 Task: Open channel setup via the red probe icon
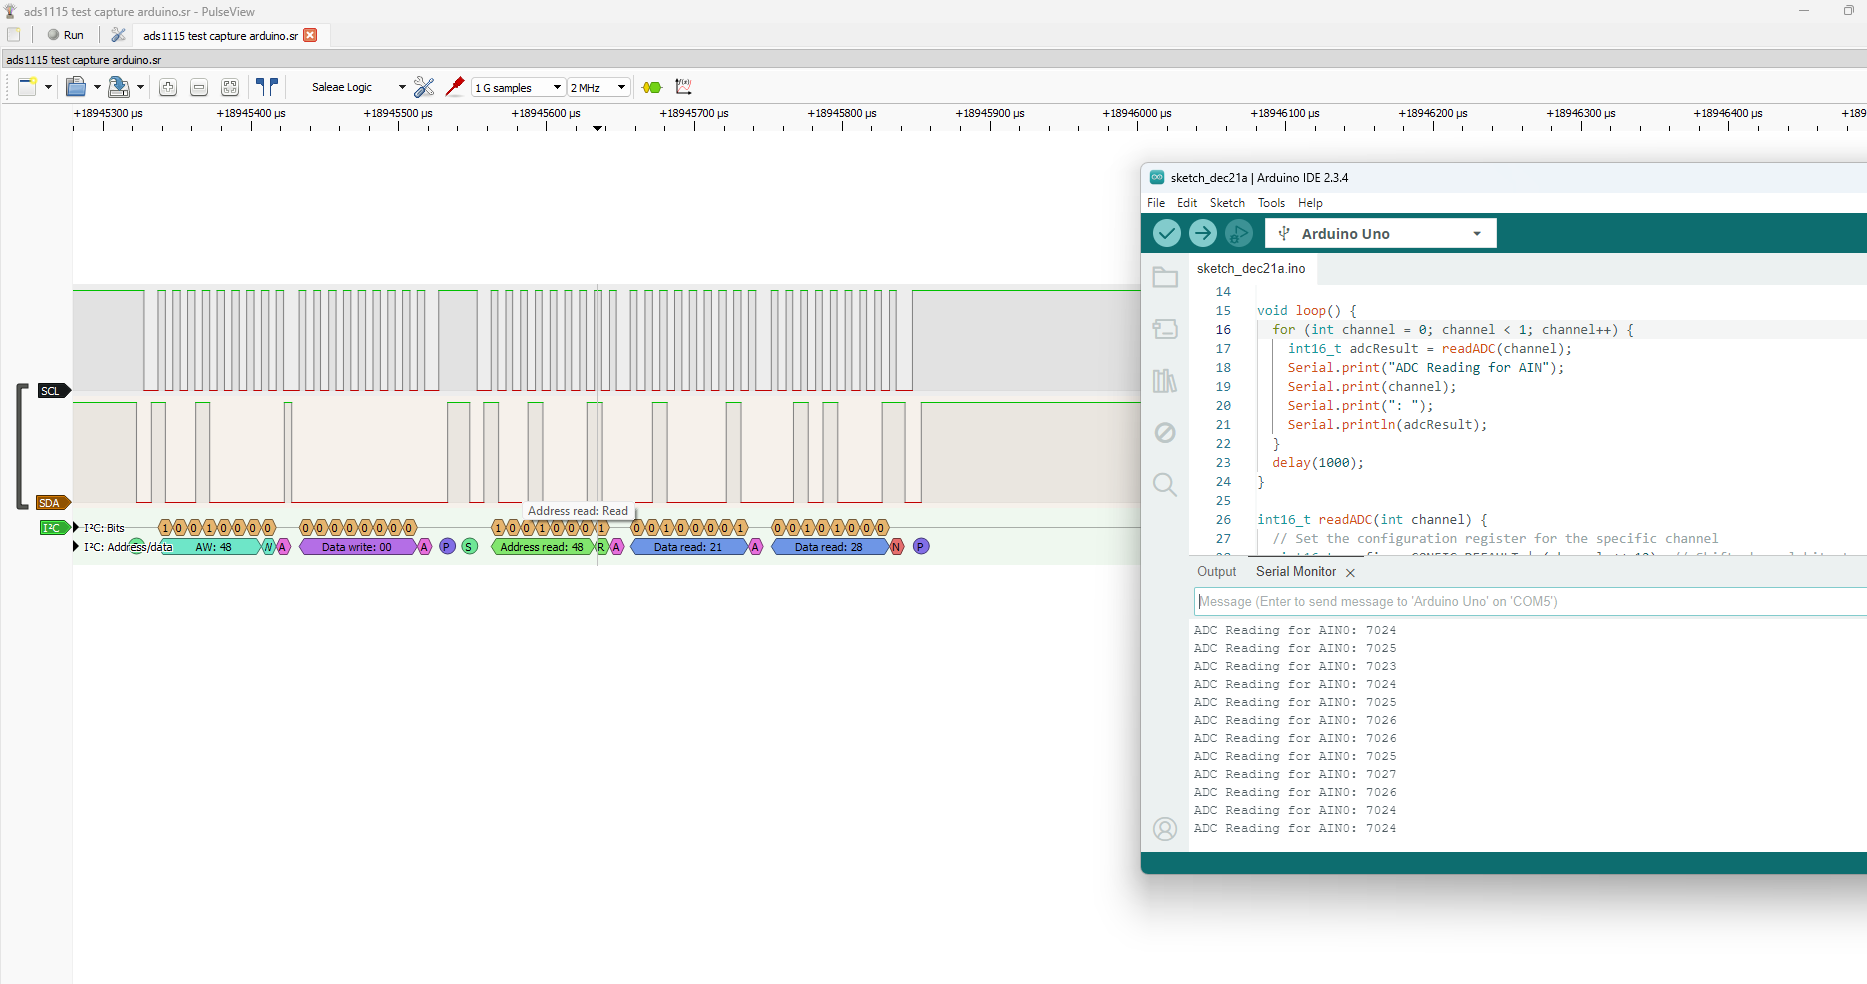pos(455,87)
